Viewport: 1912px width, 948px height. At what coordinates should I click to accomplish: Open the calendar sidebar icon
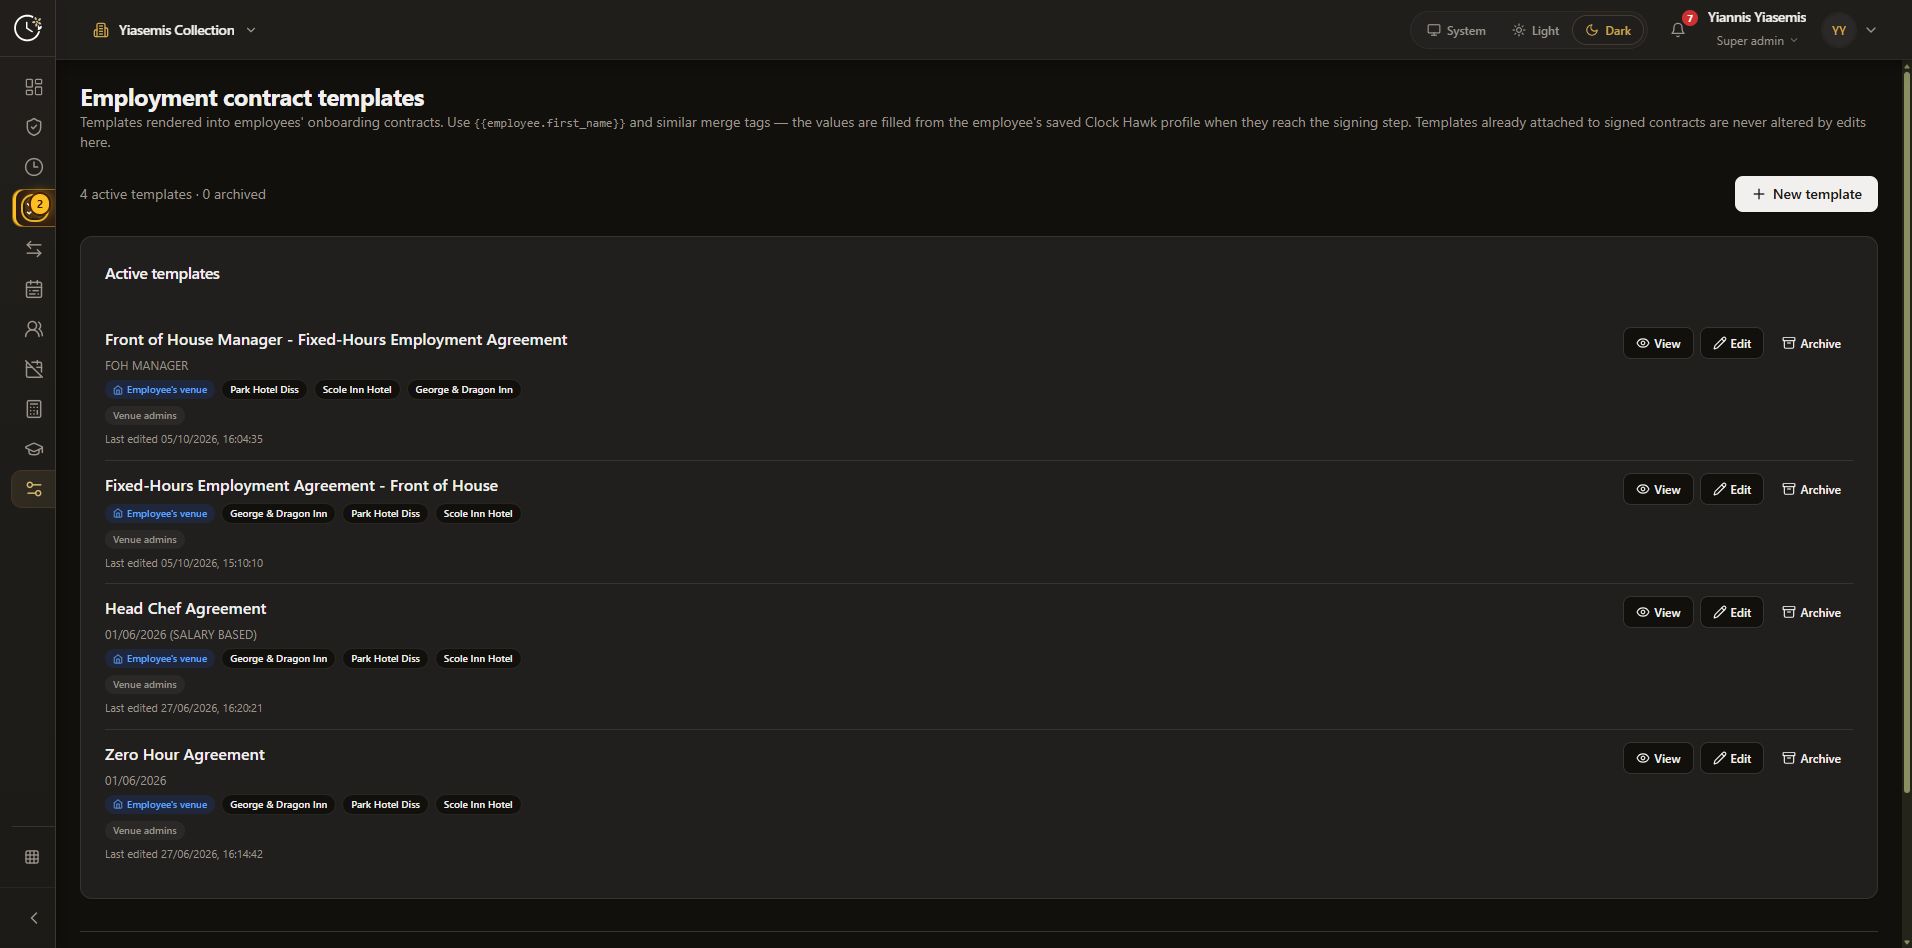(x=34, y=289)
